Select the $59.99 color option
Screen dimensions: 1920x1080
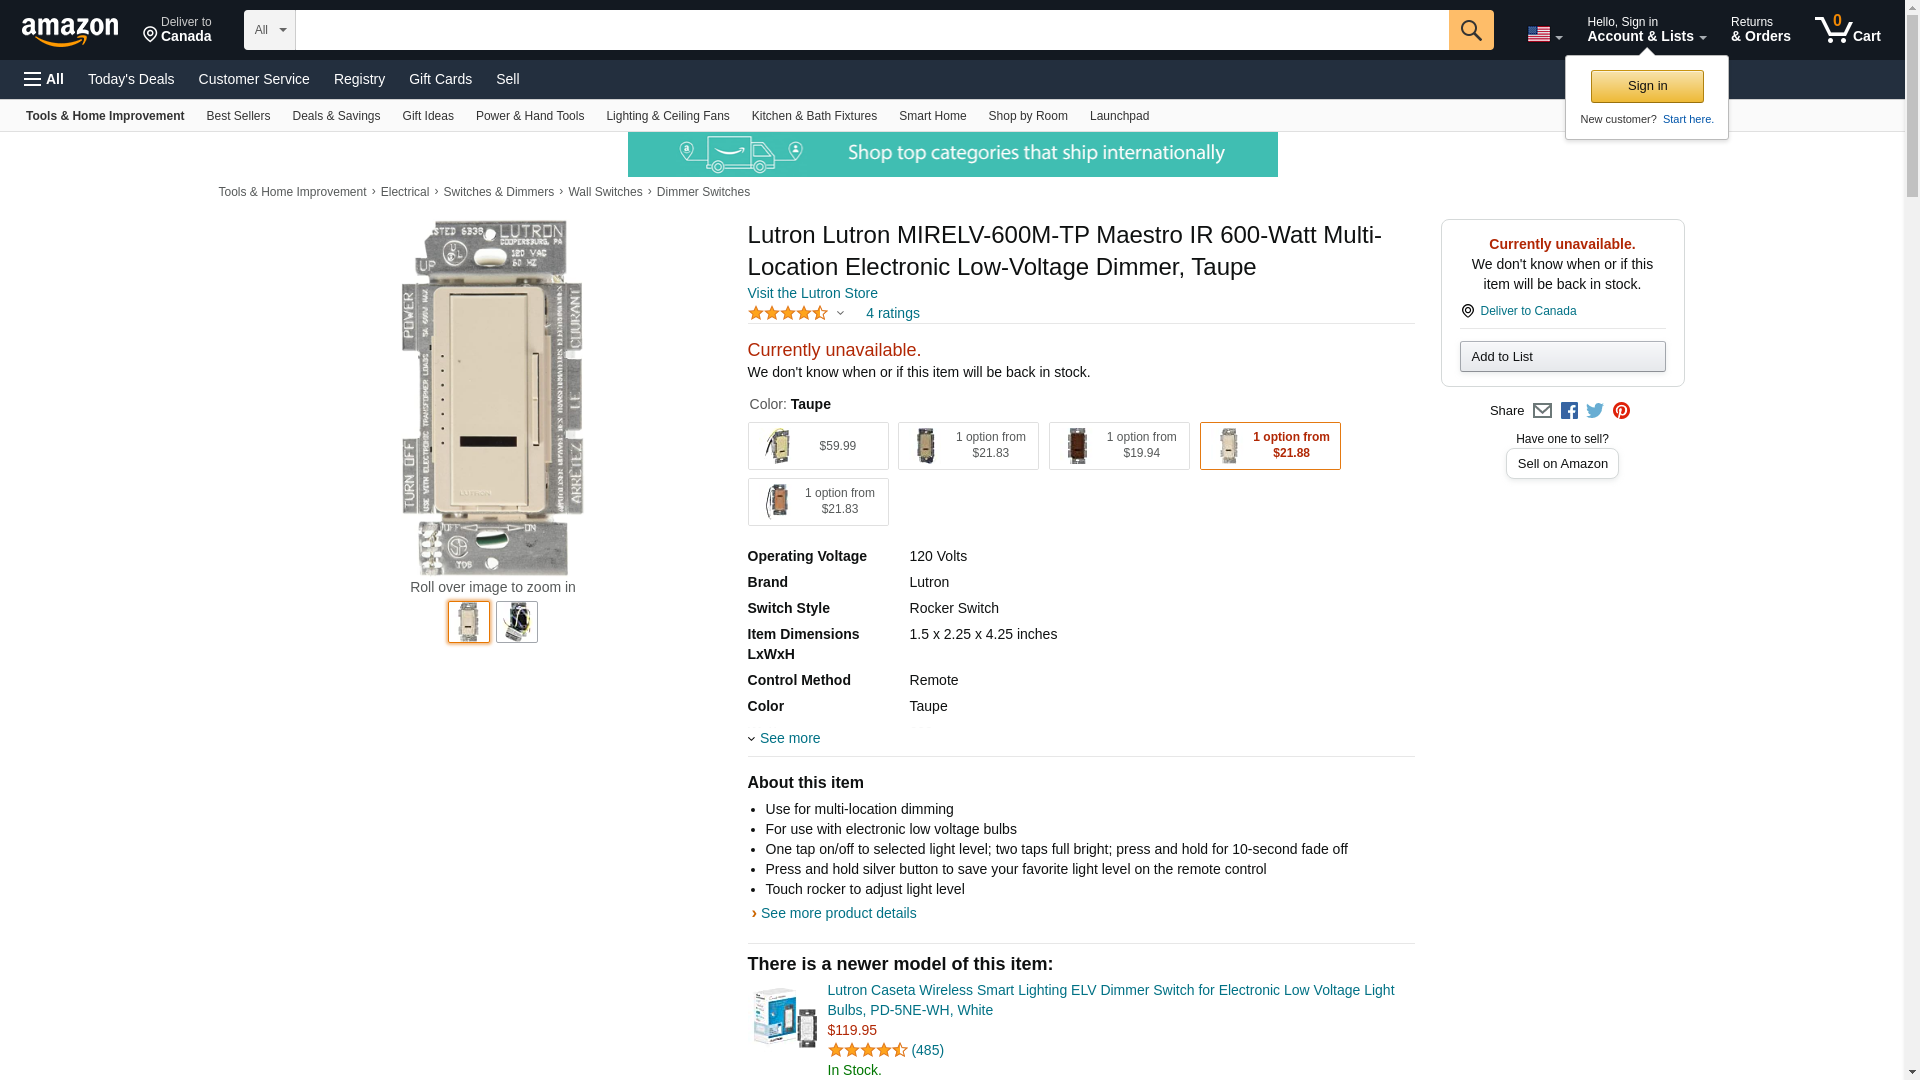817,446
